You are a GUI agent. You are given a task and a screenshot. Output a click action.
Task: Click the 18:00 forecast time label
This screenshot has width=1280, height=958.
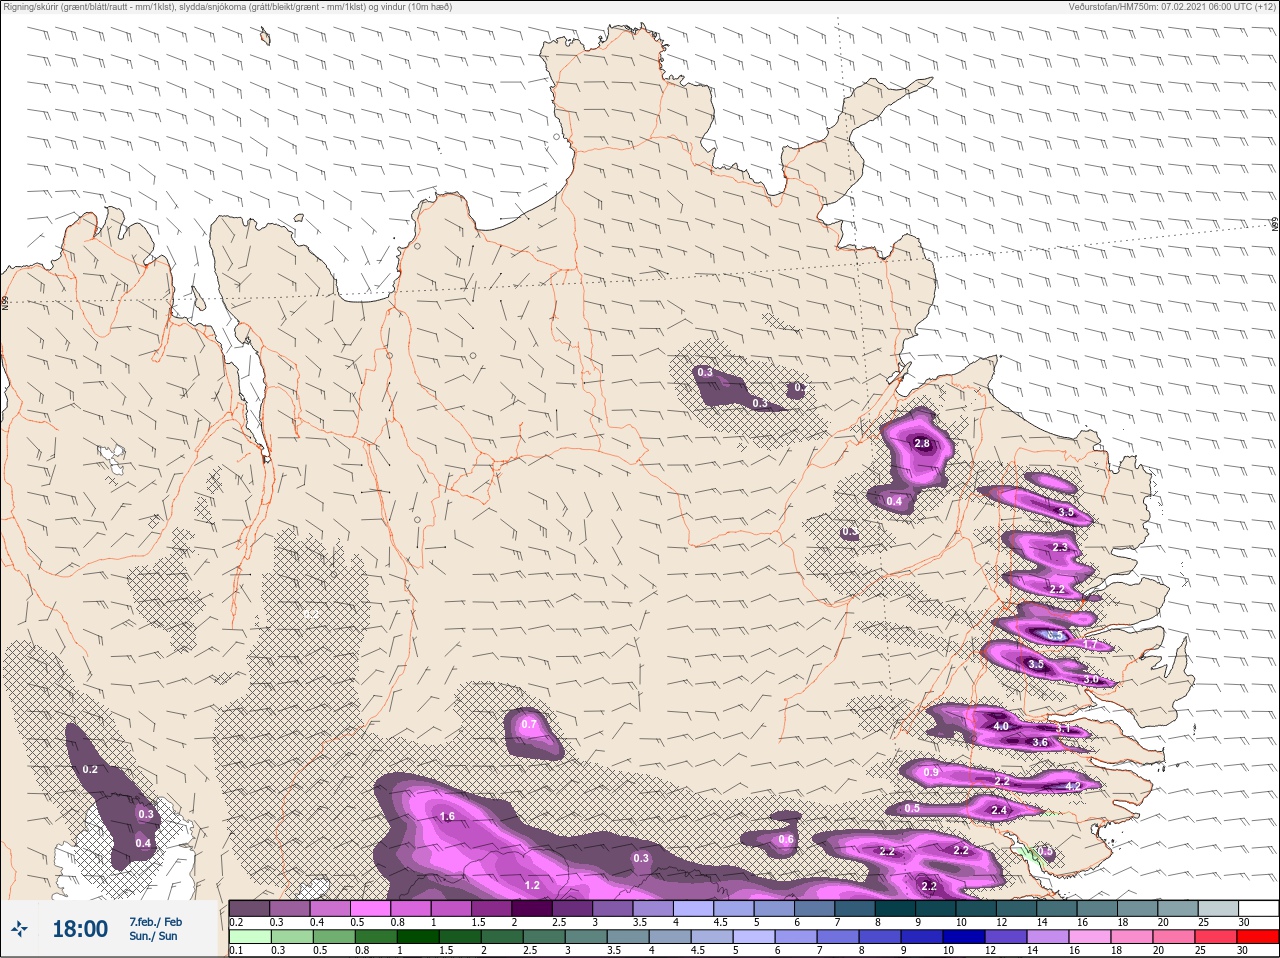(x=80, y=929)
